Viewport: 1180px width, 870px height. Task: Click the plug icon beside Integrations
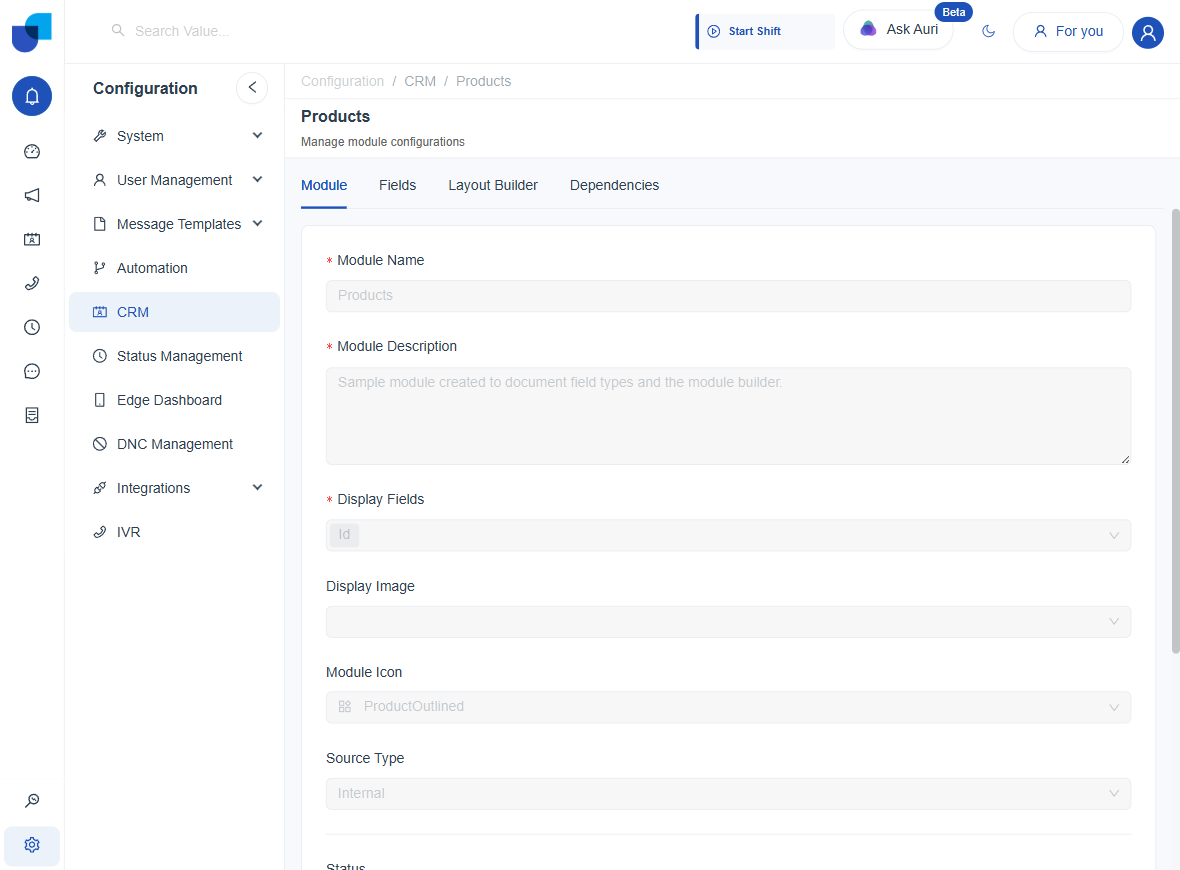pos(99,488)
